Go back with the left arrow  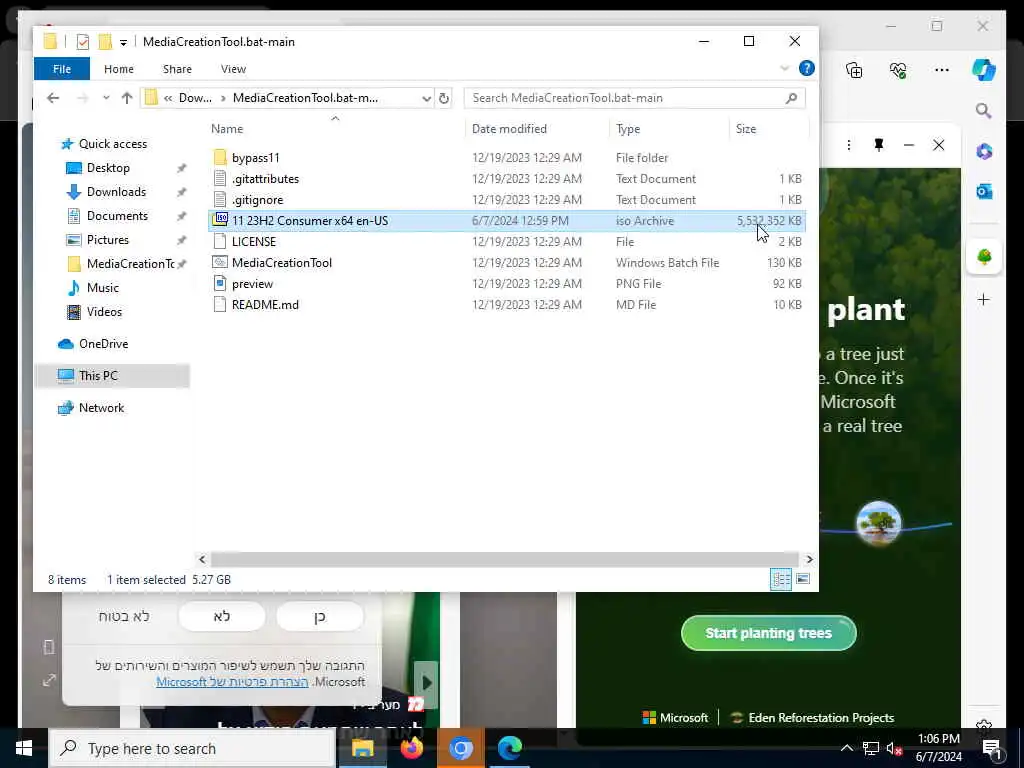coord(53,98)
